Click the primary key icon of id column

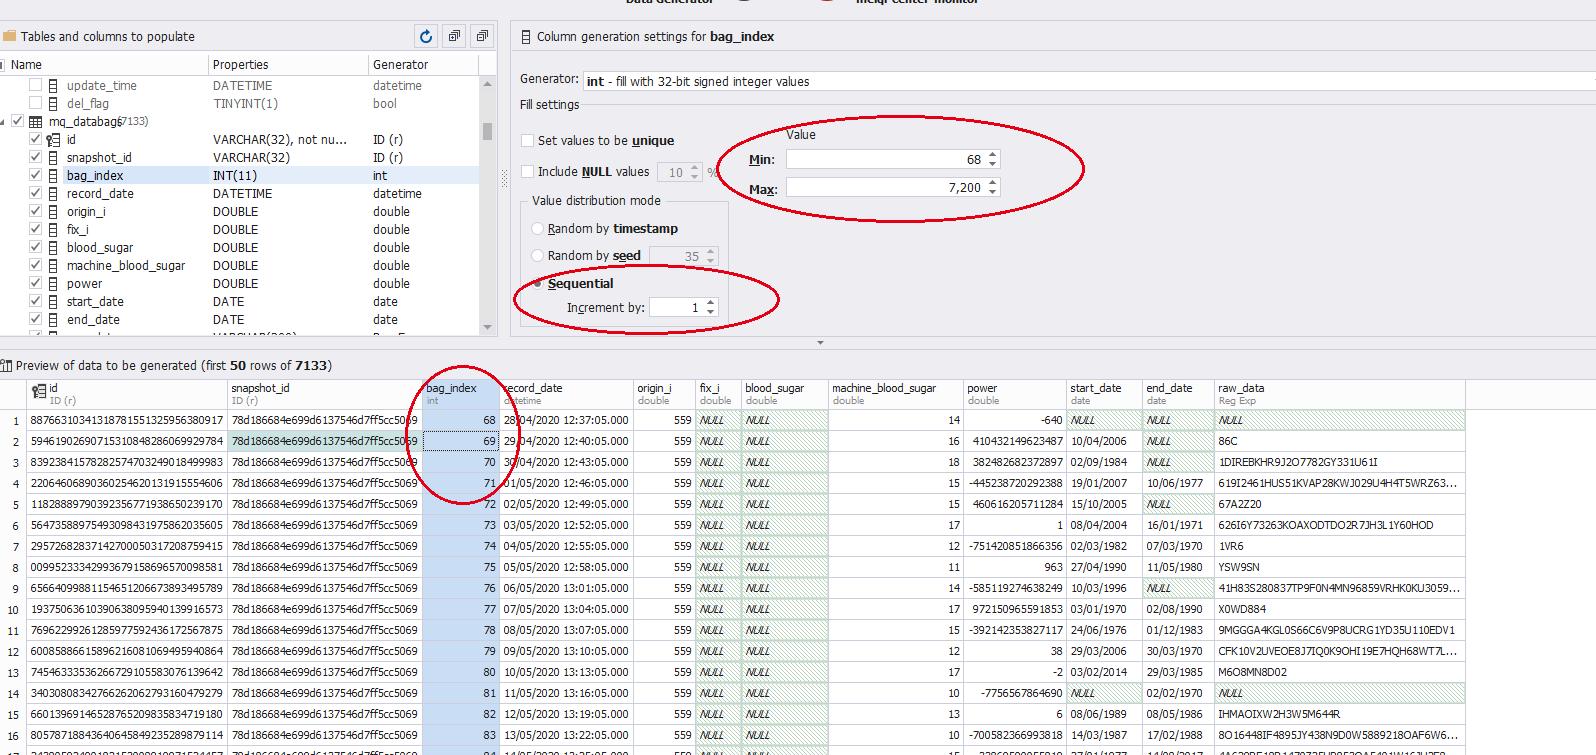tap(54, 140)
